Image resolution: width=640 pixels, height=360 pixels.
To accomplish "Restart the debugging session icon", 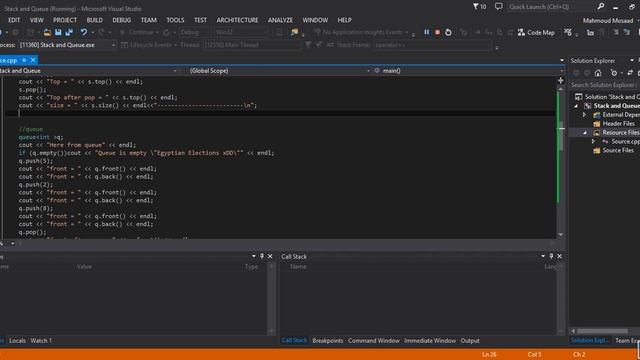I will tap(448, 32).
